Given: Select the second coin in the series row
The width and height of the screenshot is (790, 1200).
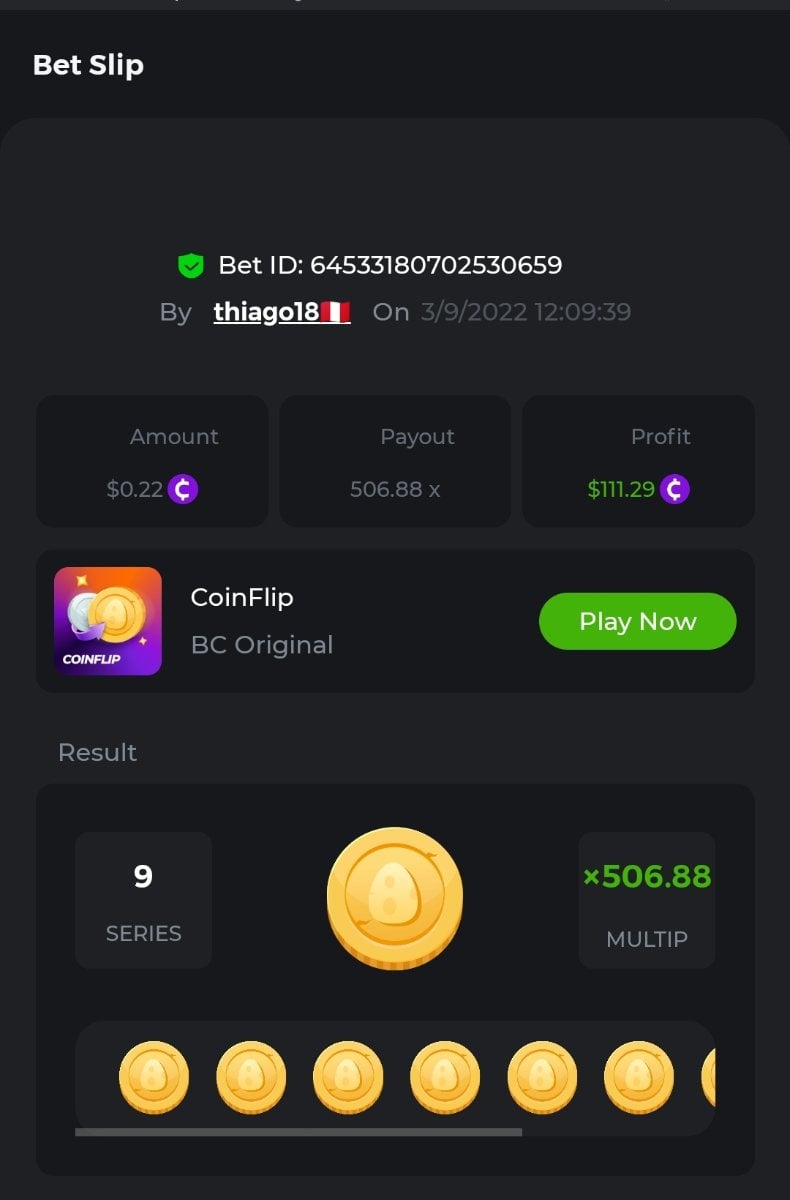Looking at the screenshot, I should 251,1078.
